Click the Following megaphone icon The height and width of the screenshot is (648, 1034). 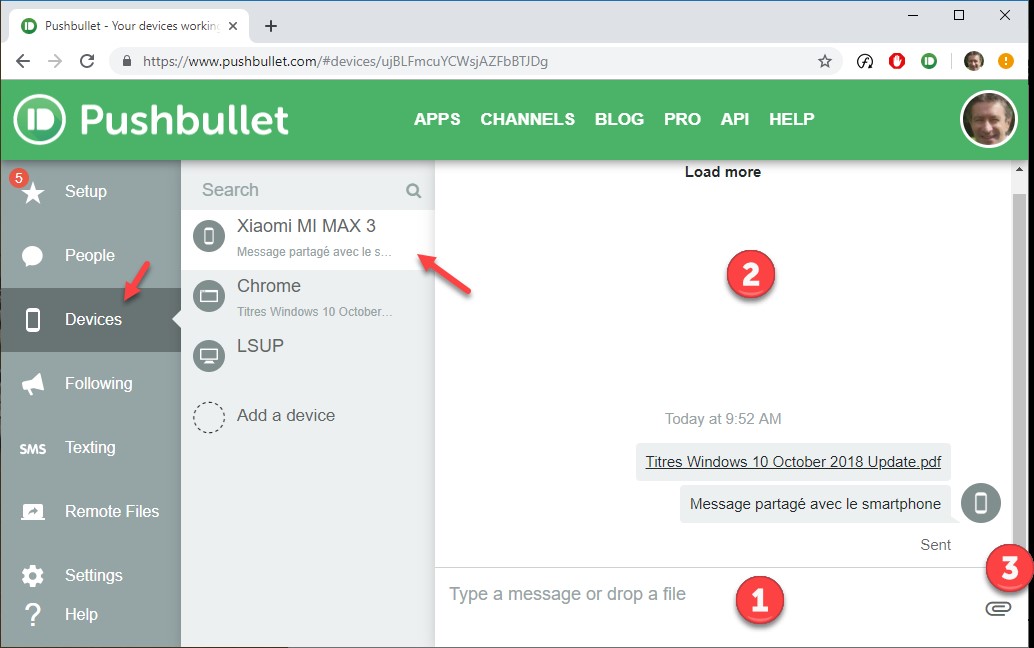pos(32,384)
